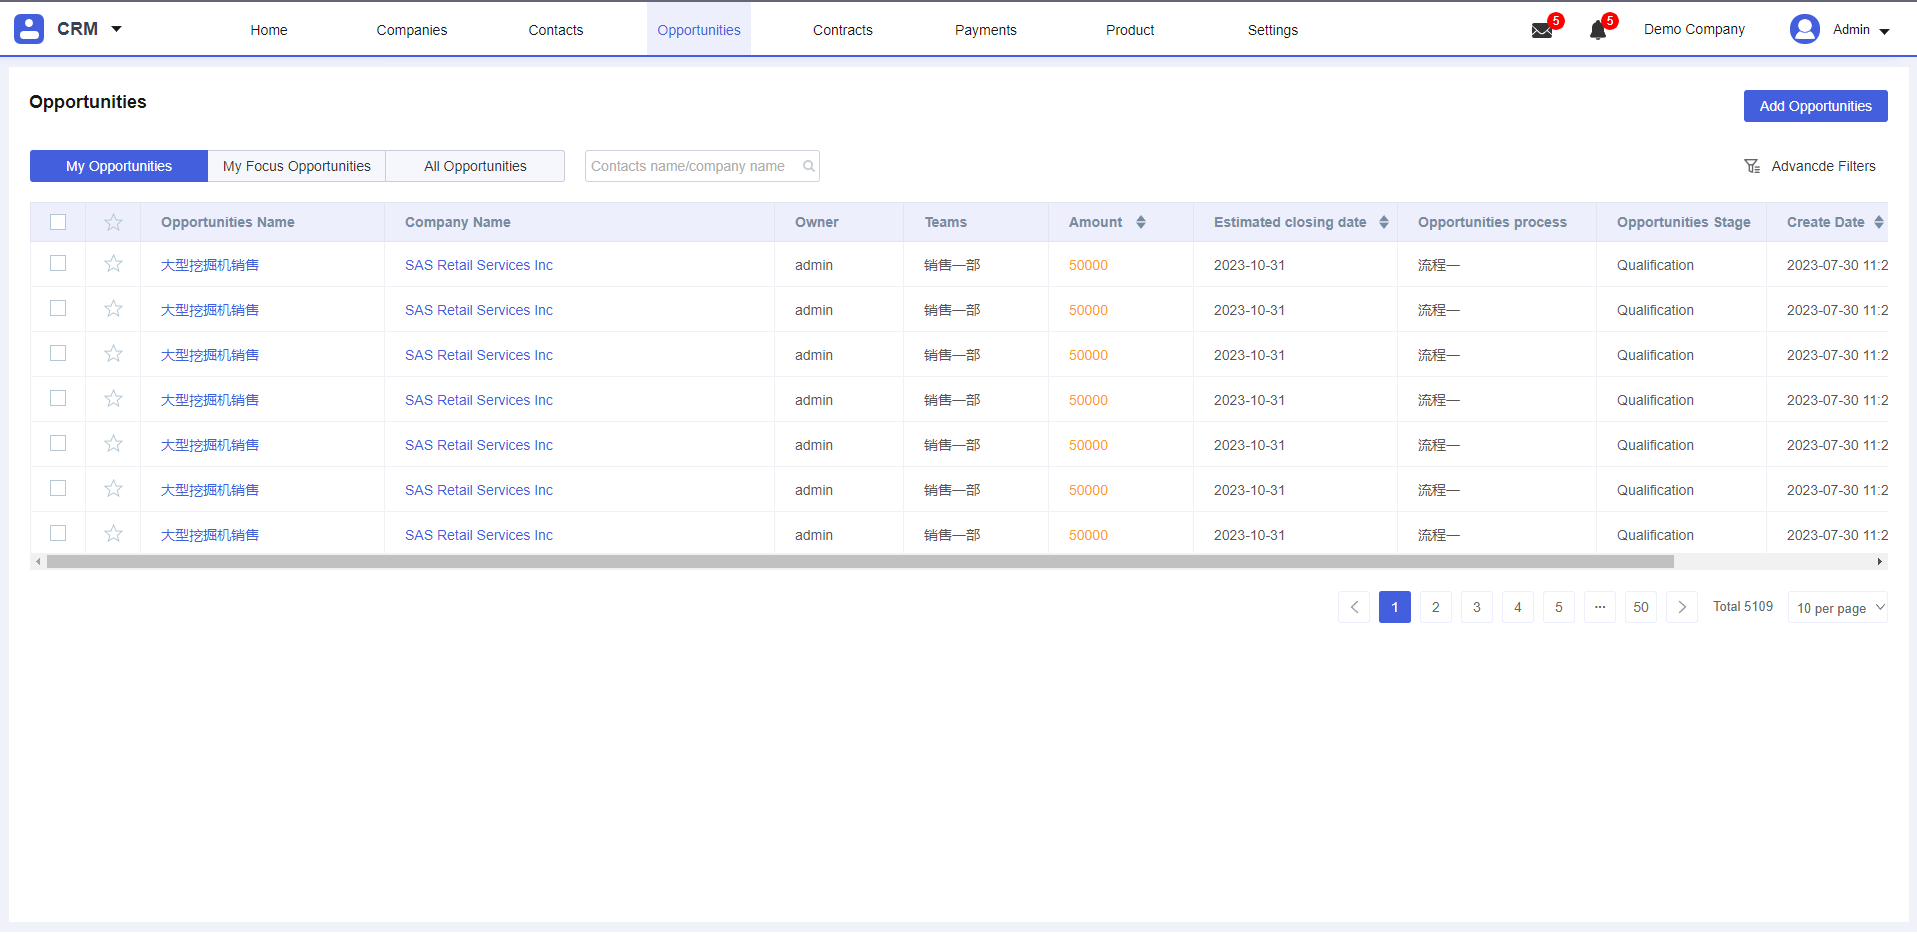Go to pagination page 3
The width and height of the screenshot is (1917, 934).
coord(1477,607)
